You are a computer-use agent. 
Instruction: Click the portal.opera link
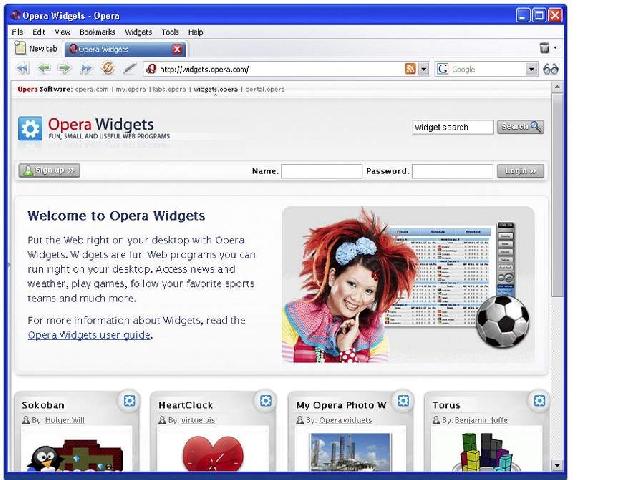tap(265, 89)
